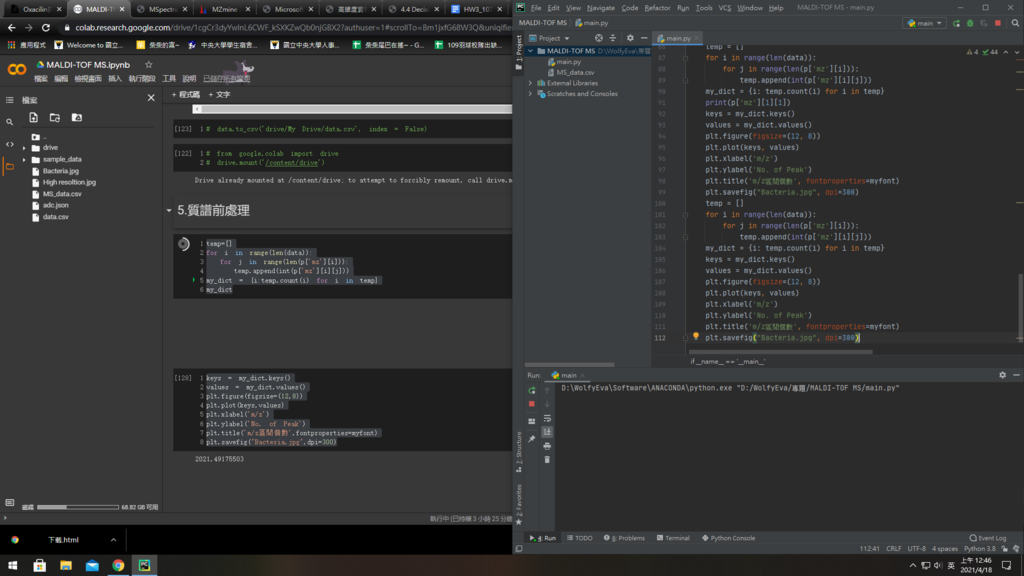The image size is (1024, 576).
Task: Switch to the Python Console tab
Action: pyautogui.click(x=729, y=538)
